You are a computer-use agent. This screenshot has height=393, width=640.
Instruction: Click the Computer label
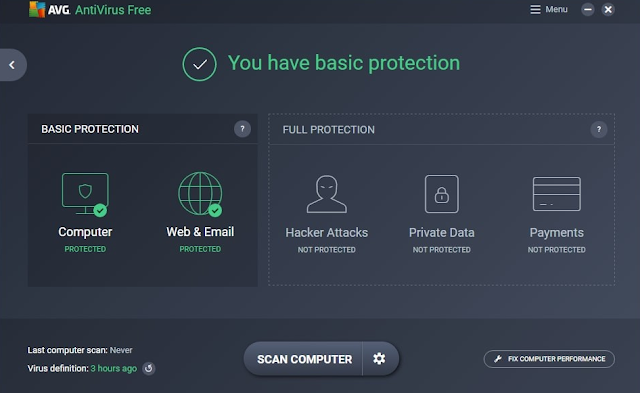[85, 232]
